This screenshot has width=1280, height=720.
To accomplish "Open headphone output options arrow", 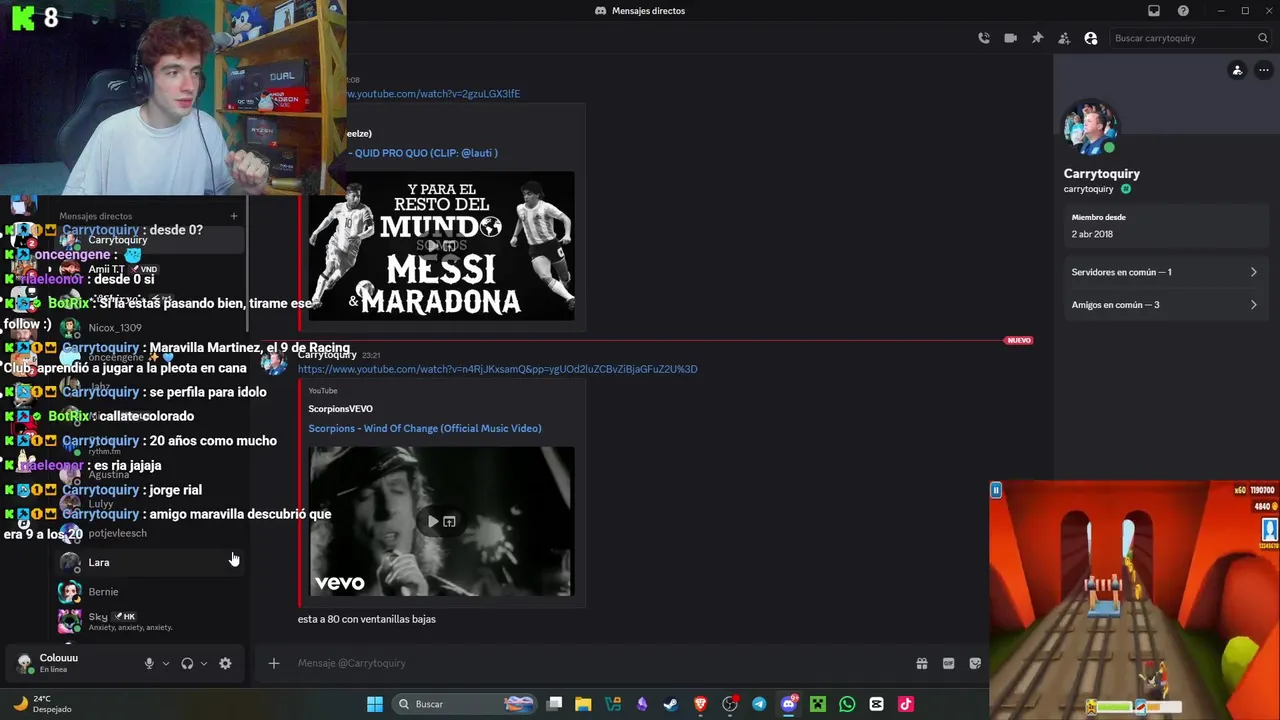I will point(204,663).
